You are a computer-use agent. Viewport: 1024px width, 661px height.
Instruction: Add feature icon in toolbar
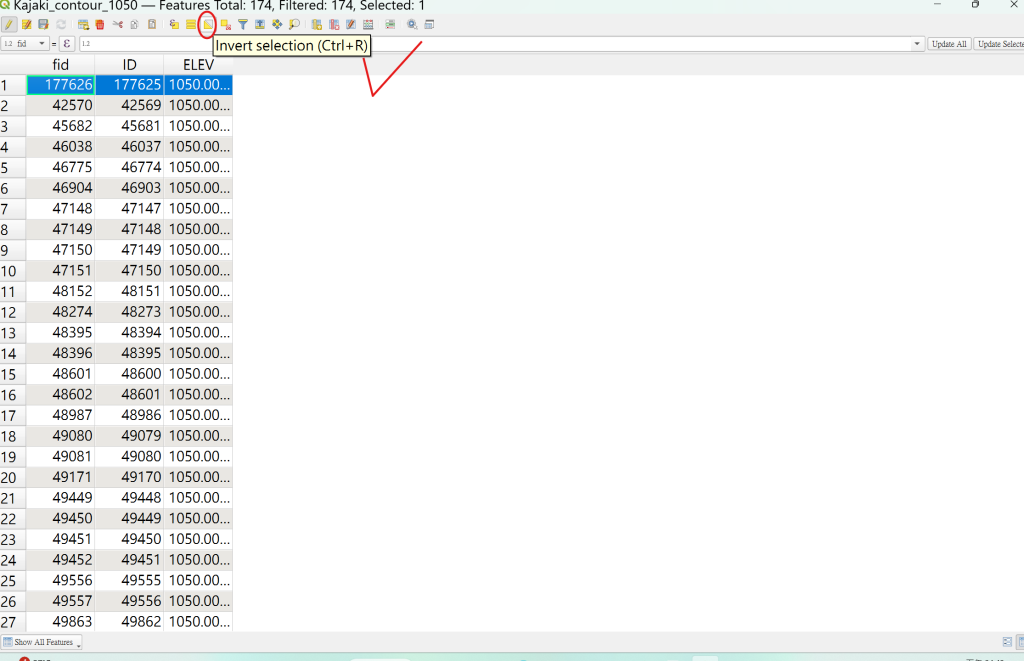coord(84,25)
